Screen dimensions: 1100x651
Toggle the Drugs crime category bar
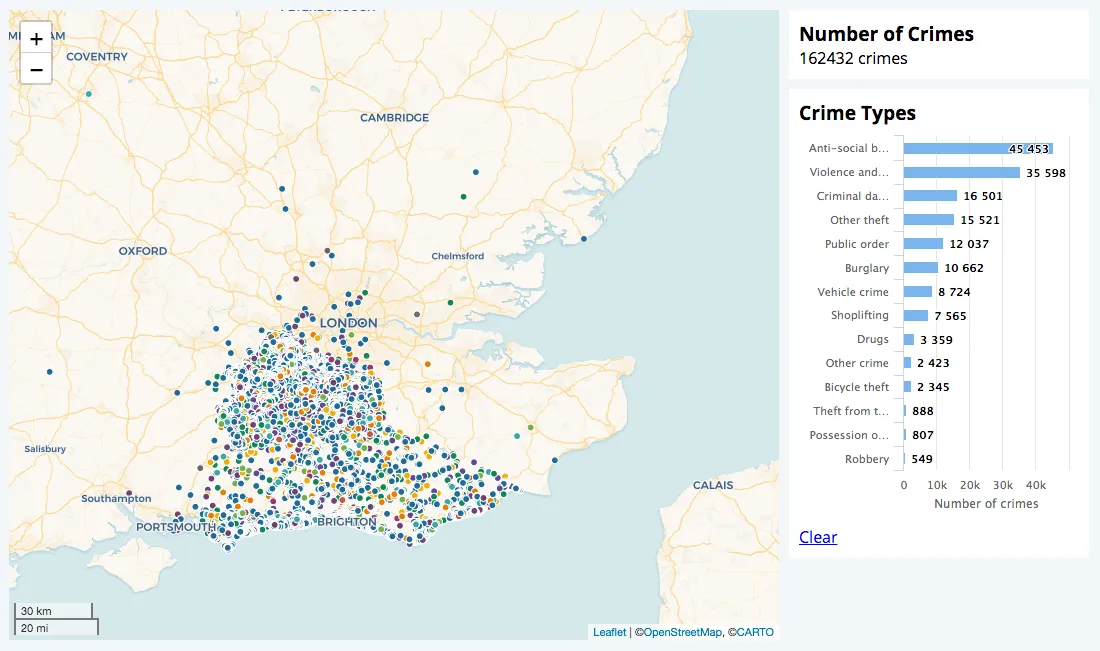pos(910,339)
